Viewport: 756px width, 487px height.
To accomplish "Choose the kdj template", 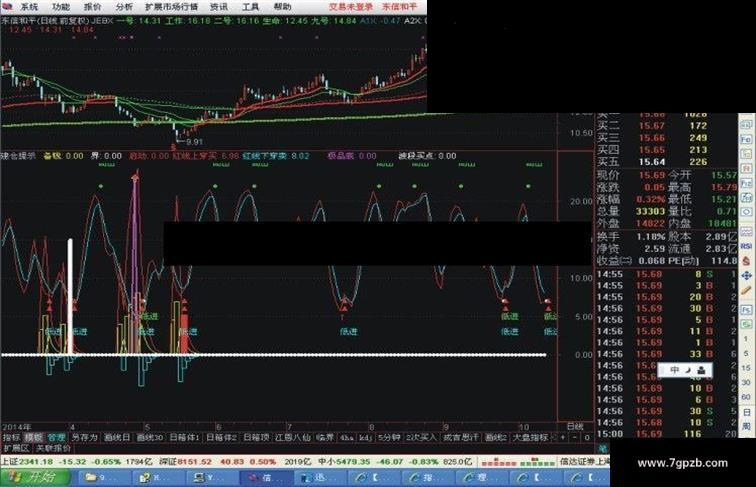I will tap(365, 437).
